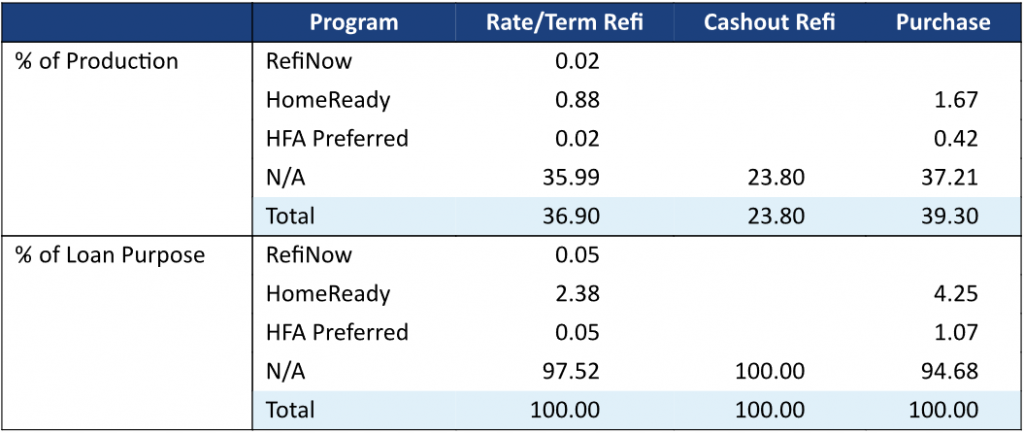1024x433 pixels.
Task: Select the 35.99 N/A Rate/Term value
Action: tap(571, 177)
